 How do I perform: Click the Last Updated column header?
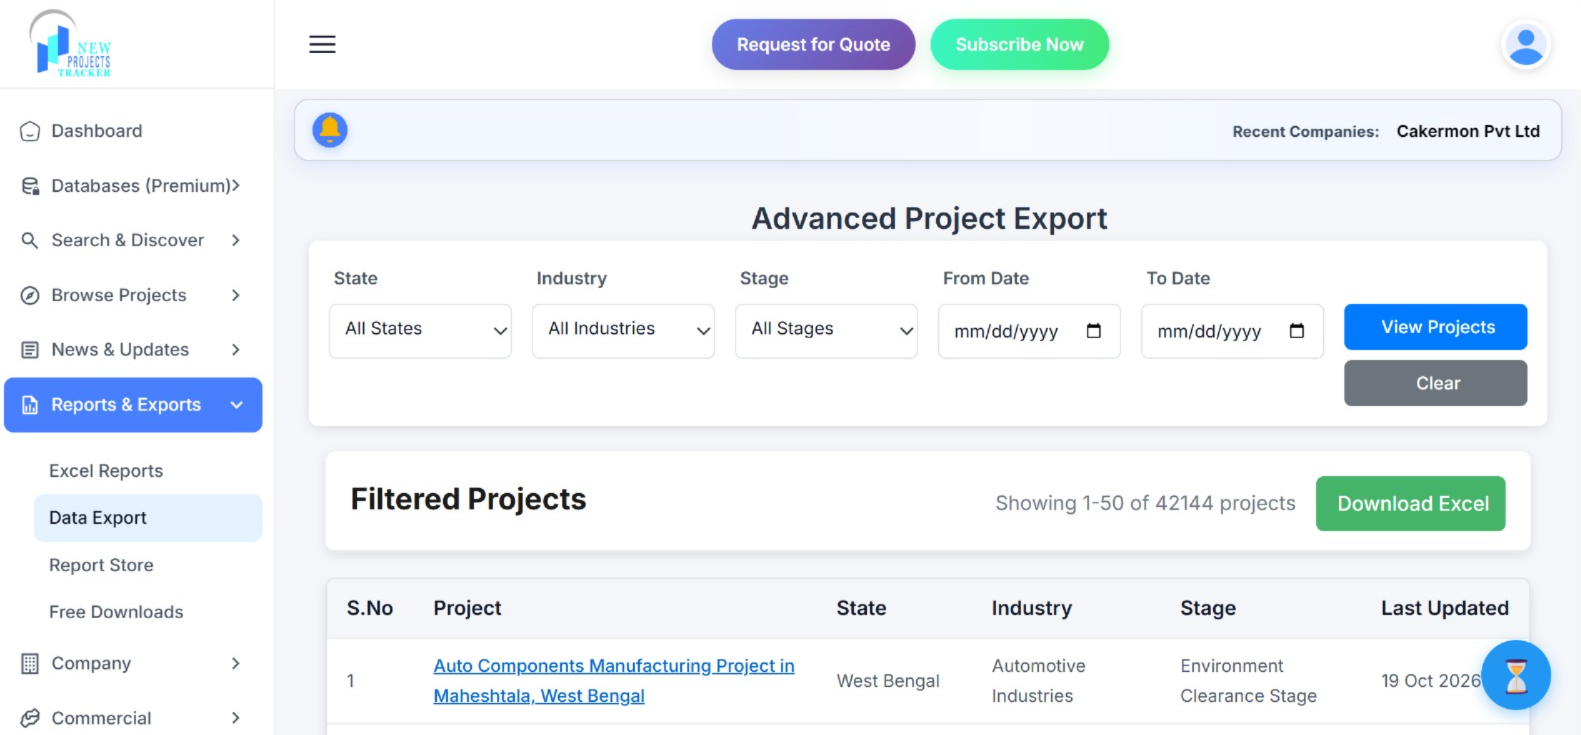coord(1445,608)
